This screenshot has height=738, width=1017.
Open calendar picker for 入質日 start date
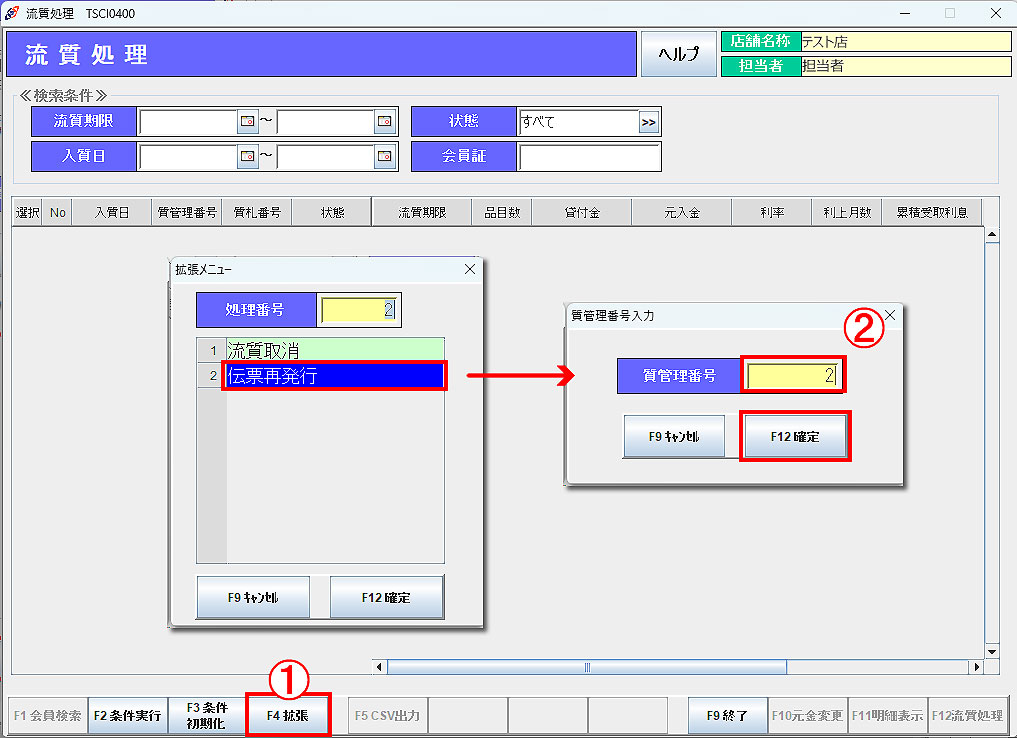(x=247, y=156)
